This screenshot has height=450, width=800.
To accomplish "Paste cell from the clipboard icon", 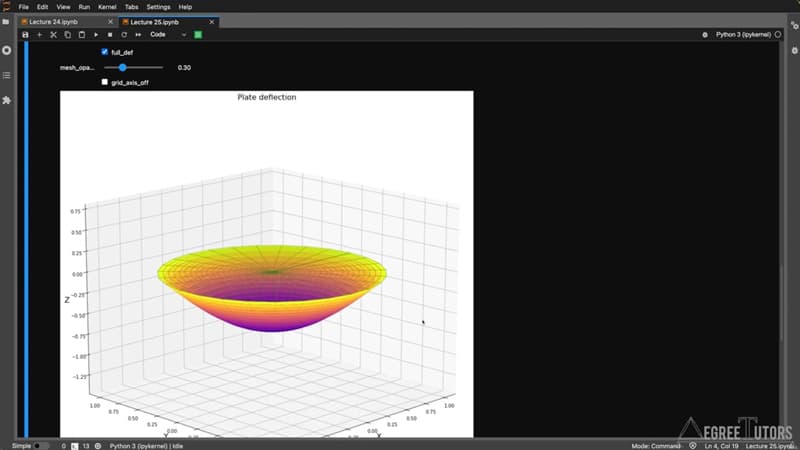I will 82,35.
